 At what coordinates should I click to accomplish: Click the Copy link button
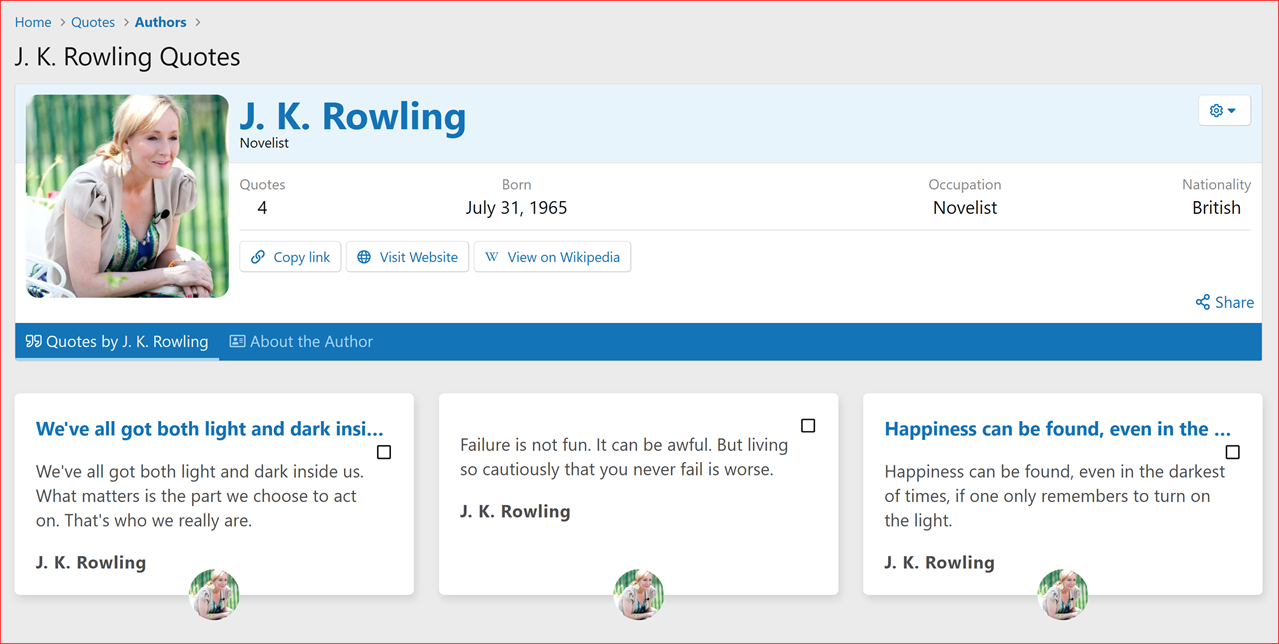coord(290,257)
